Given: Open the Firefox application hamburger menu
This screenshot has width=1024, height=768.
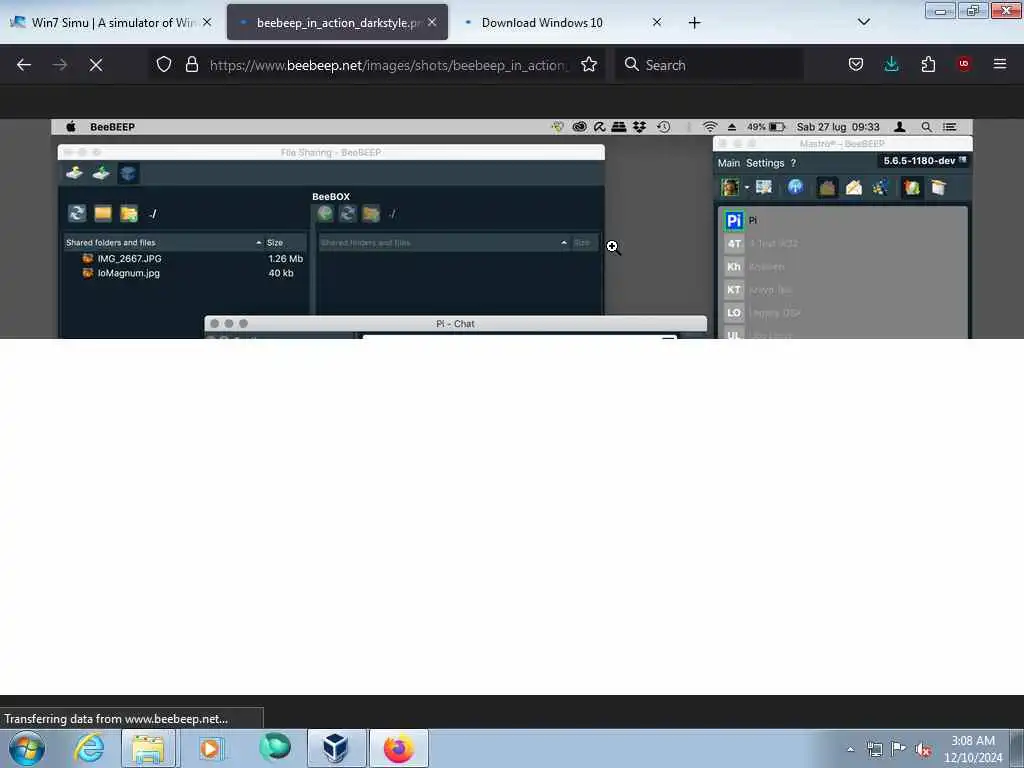Looking at the screenshot, I should point(1000,64).
